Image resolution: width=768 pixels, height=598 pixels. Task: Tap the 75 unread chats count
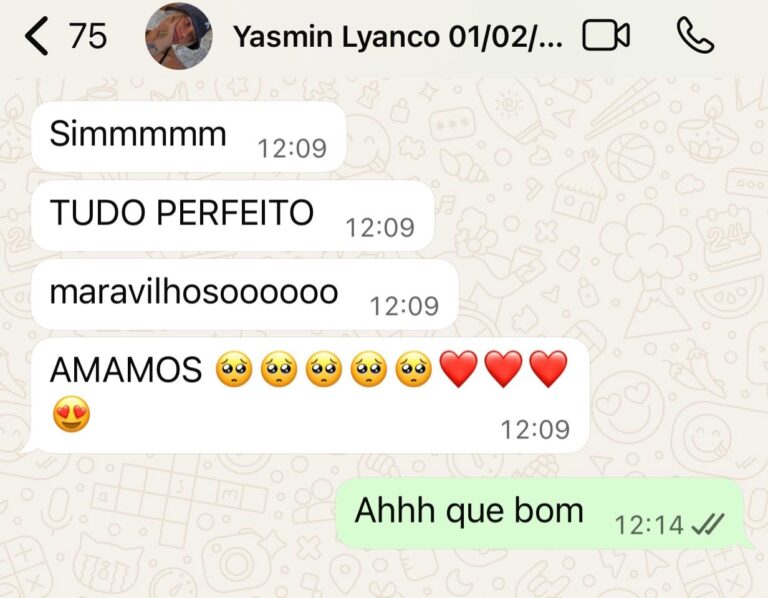88,36
